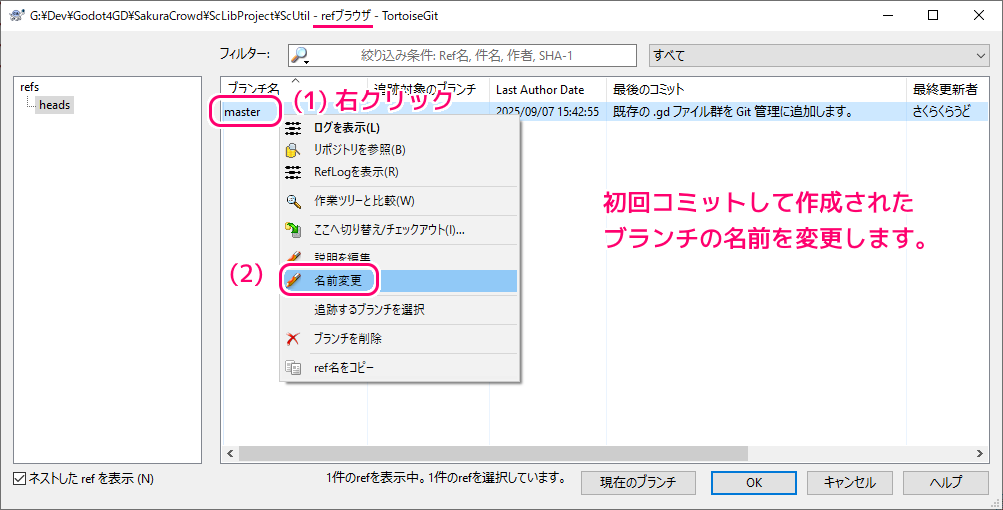Maximize the ref browser window

(933, 15)
